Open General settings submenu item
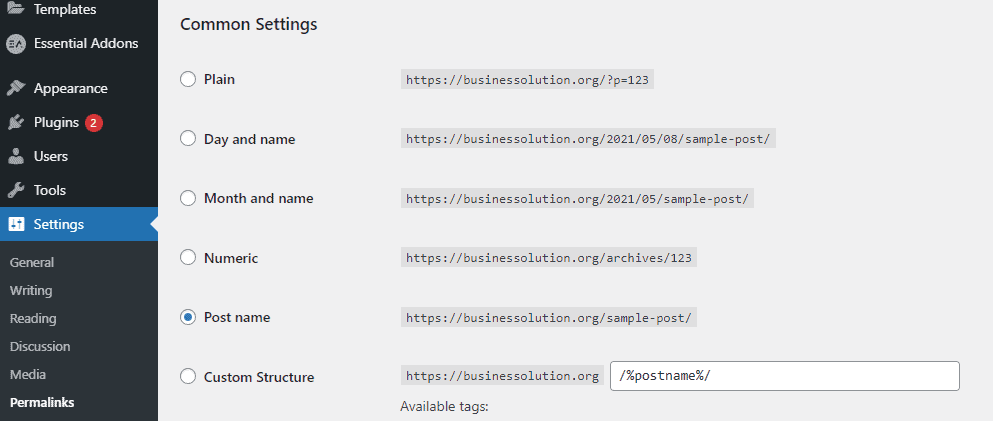This screenshot has height=421, width=993. coord(32,262)
